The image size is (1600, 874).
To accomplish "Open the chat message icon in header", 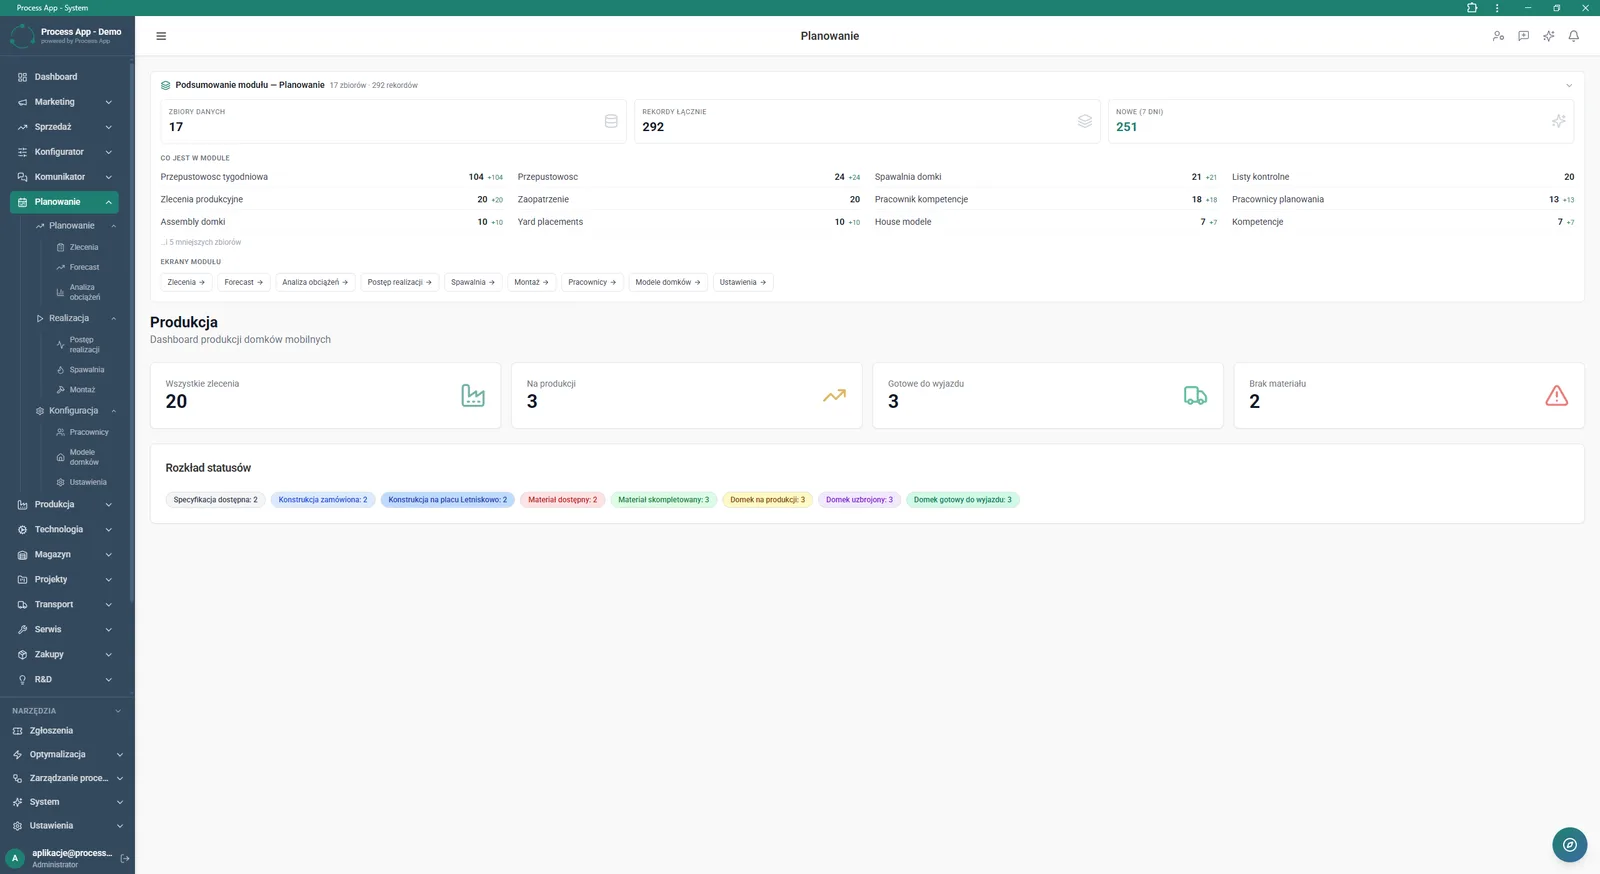I will tap(1523, 36).
